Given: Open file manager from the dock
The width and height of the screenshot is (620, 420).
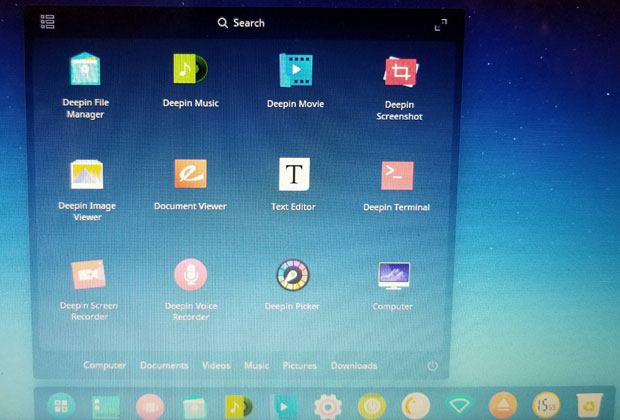Looking at the screenshot, I should 195,407.
